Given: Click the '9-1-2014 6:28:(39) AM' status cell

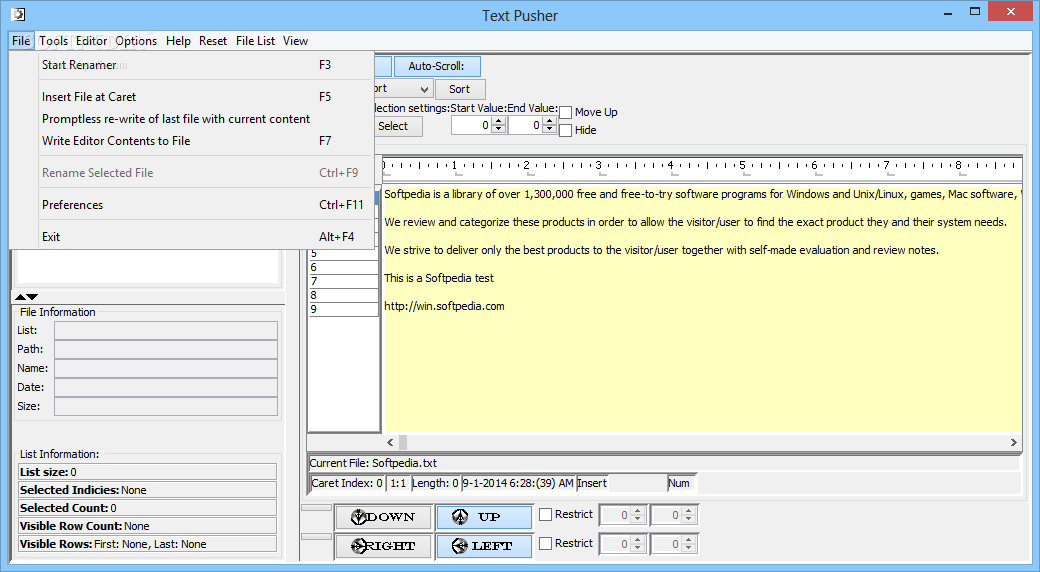Looking at the screenshot, I should 518,483.
